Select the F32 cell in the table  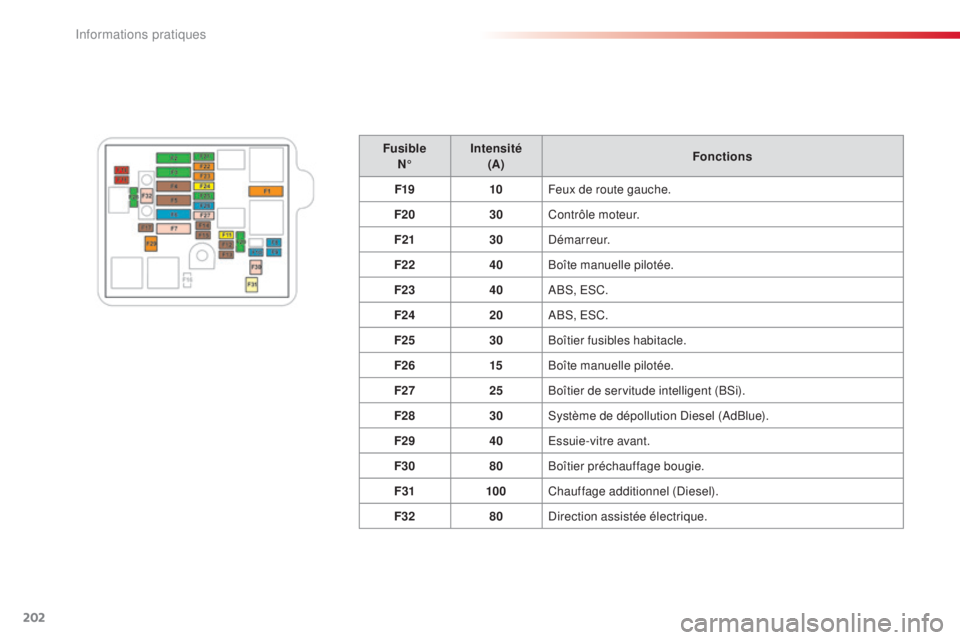[x=405, y=516]
